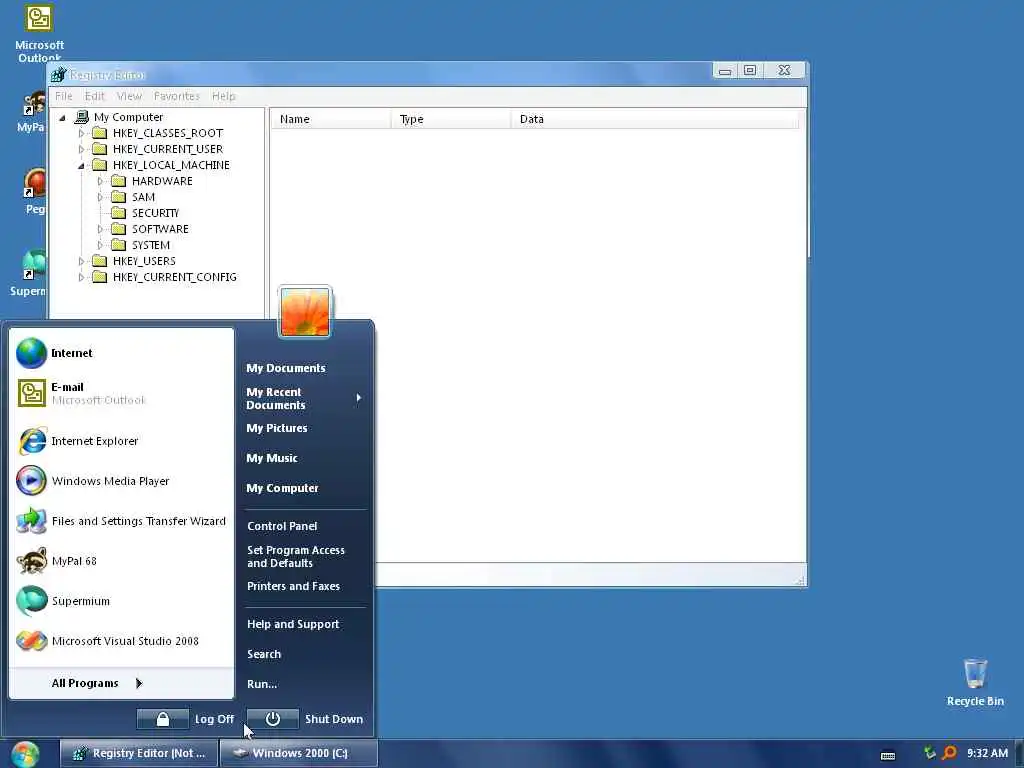1024x768 pixels.
Task: Open the Help menu in Registry Editor
Action: coord(223,96)
